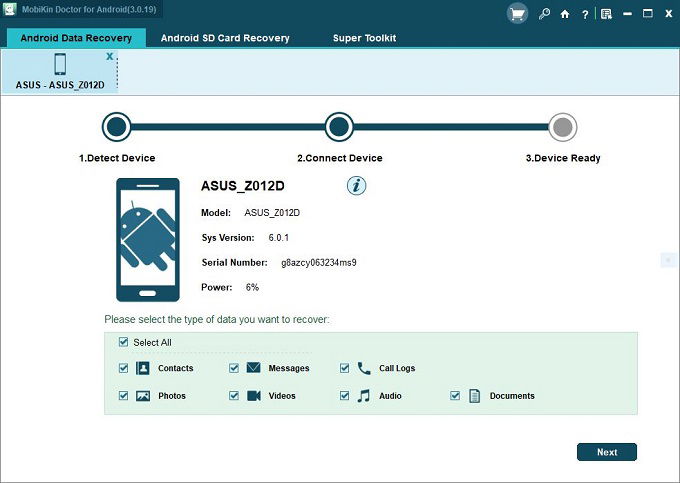Uncheck the Call Logs checkbox

coord(344,368)
